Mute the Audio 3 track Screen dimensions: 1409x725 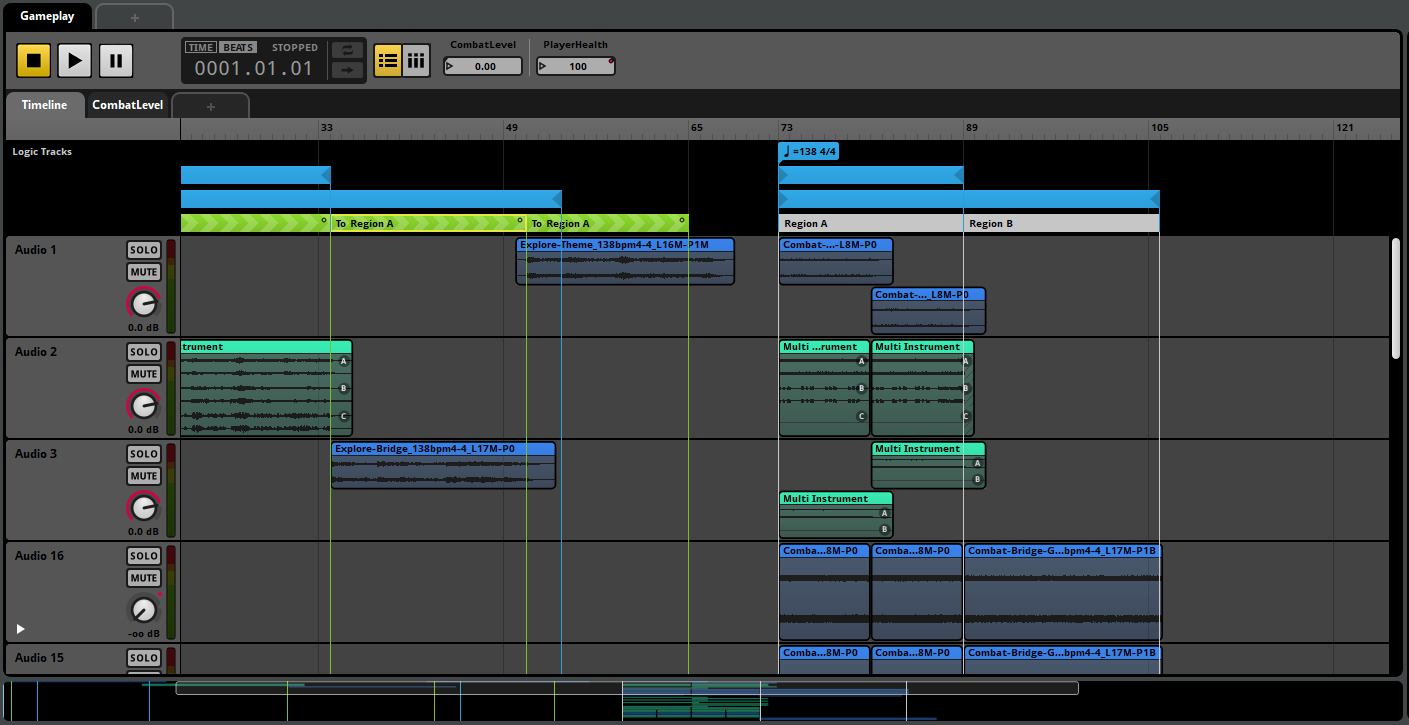click(144, 476)
